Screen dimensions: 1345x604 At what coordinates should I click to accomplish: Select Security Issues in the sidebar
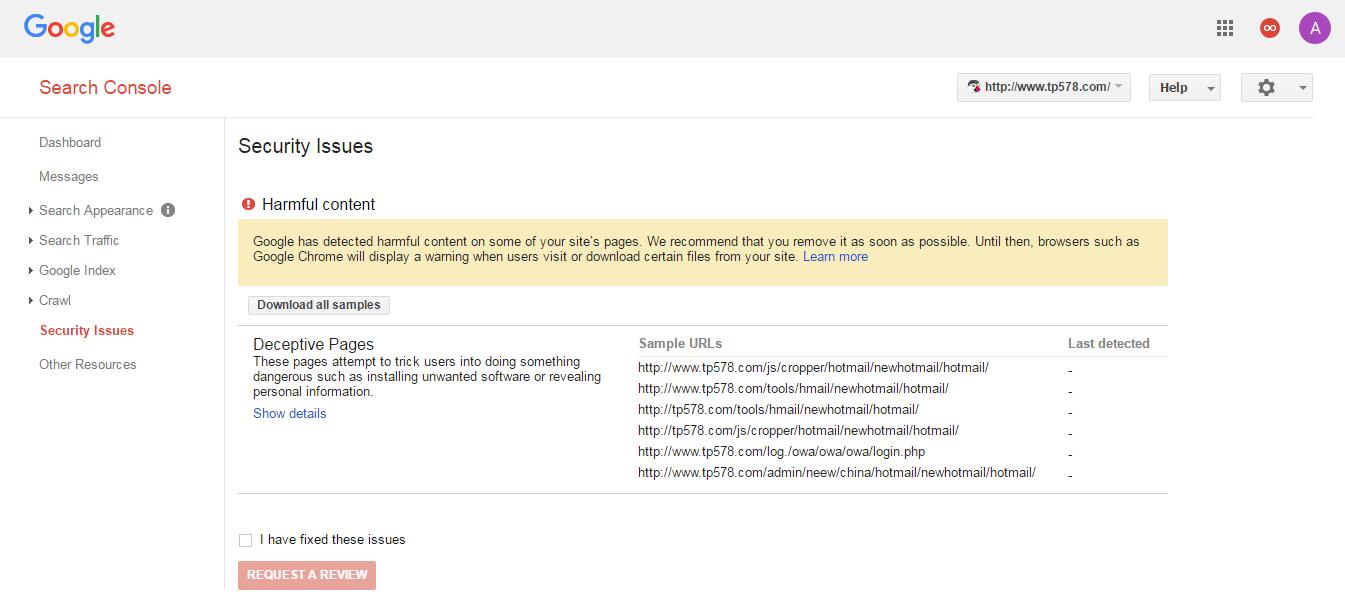pos(87,330)
